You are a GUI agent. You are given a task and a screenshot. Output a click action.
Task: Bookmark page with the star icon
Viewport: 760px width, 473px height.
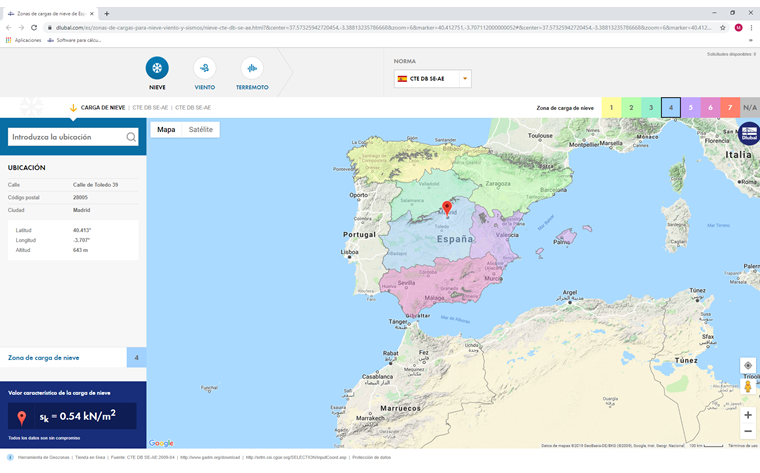pos(723,28)
